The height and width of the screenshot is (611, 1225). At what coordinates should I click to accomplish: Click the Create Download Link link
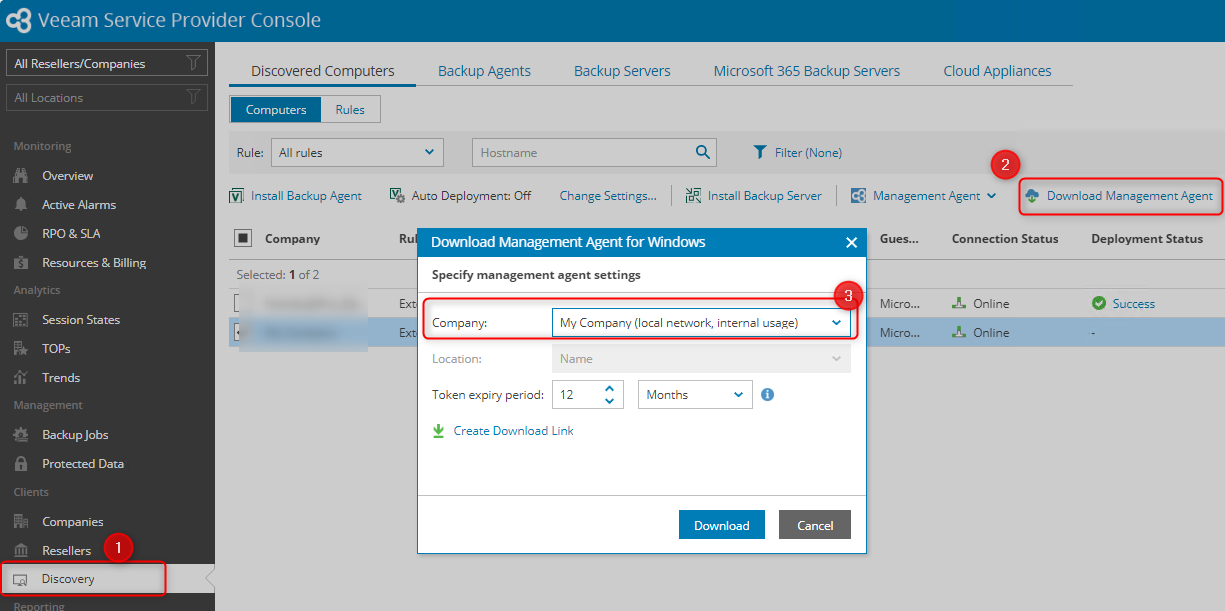513,431
